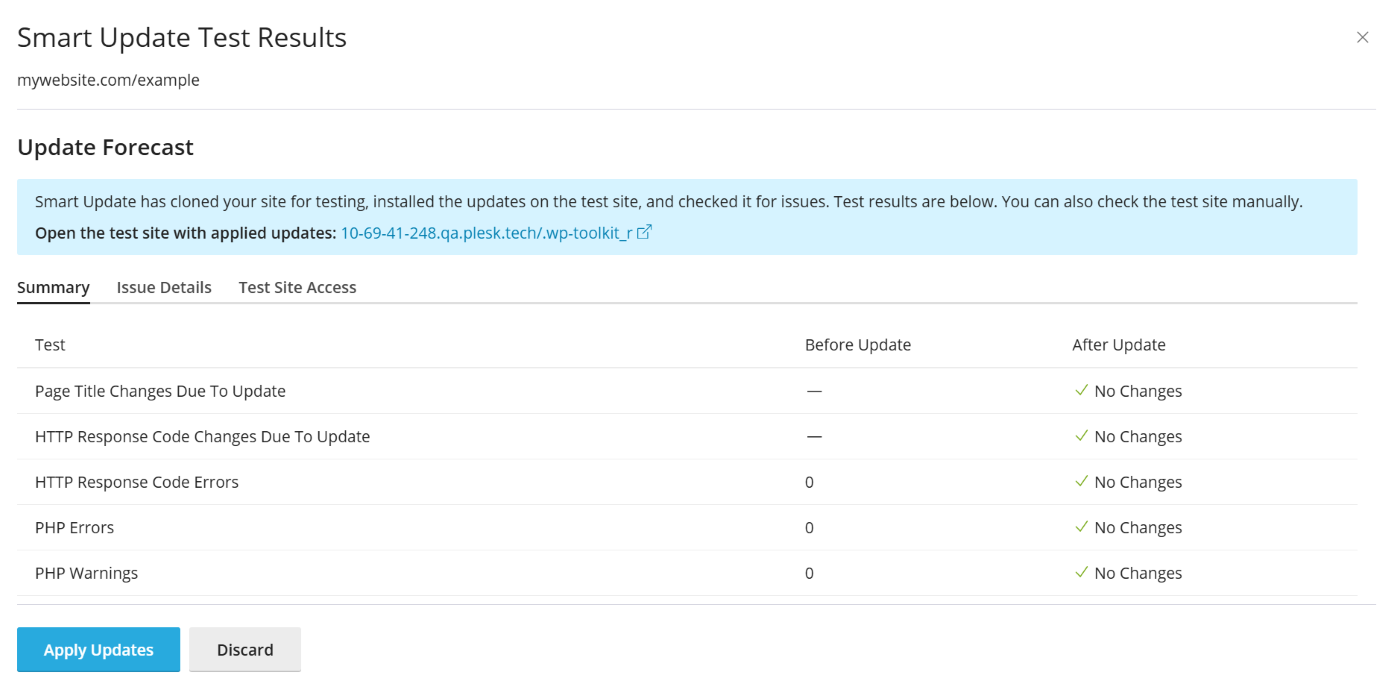
Task: Open the Issue Details tab
Action: point(164,288)
